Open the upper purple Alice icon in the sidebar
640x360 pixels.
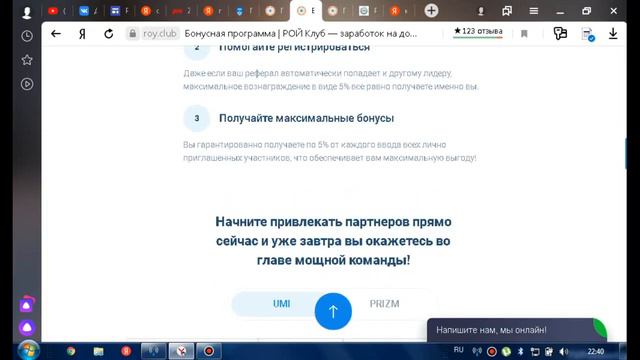pos(27,304)
